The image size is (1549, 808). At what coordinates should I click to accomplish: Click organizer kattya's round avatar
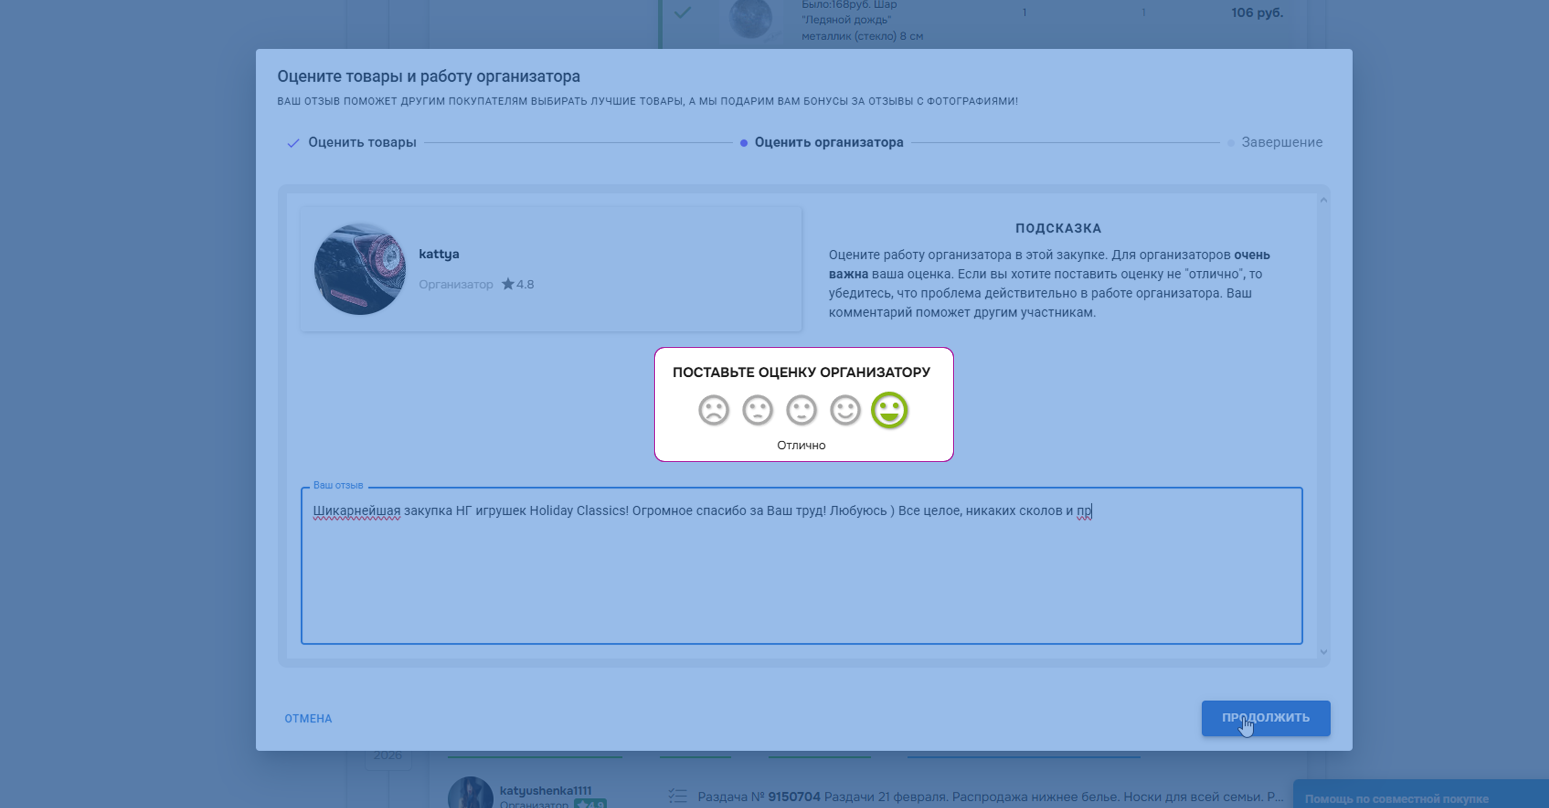[x=360, y=269]
